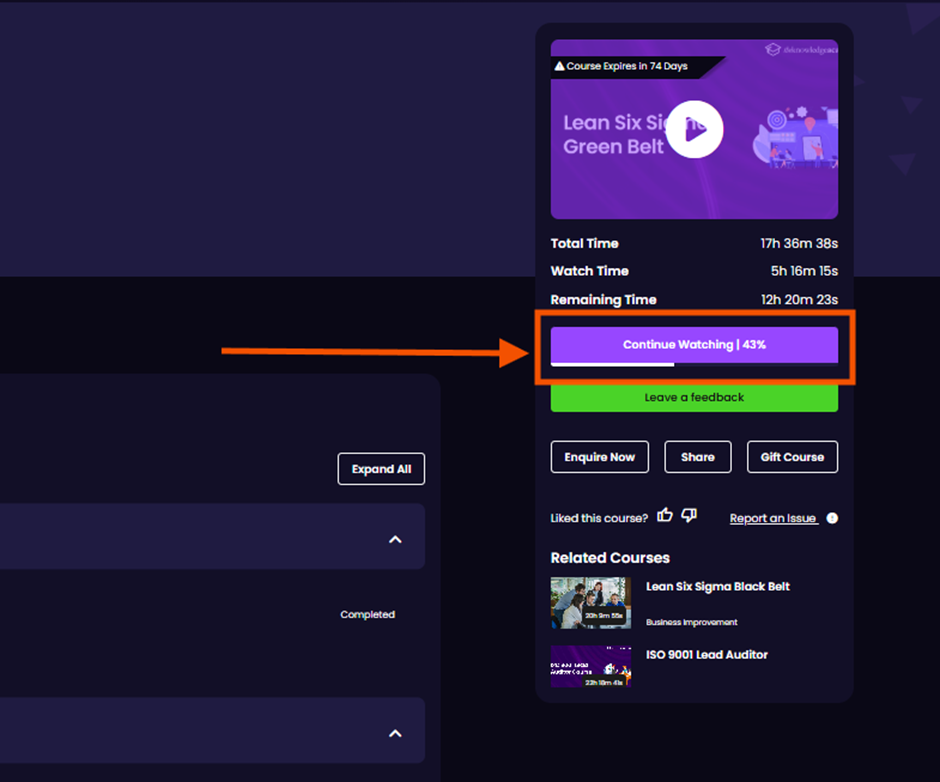Click Share to share the course
Image resolution: width=940 pixels, height=782 pixels.
click(x=697, y=457)
